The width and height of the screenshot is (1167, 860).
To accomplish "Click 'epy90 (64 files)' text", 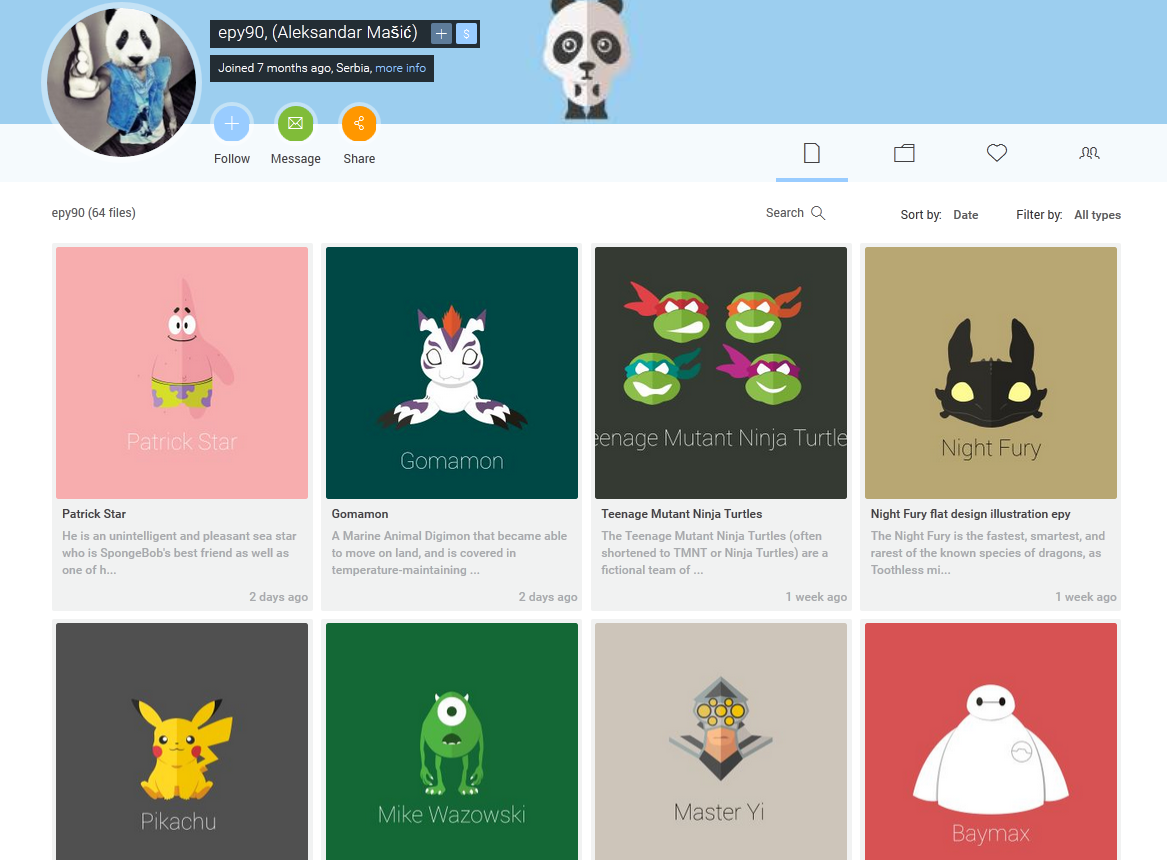I will [94, 213].
